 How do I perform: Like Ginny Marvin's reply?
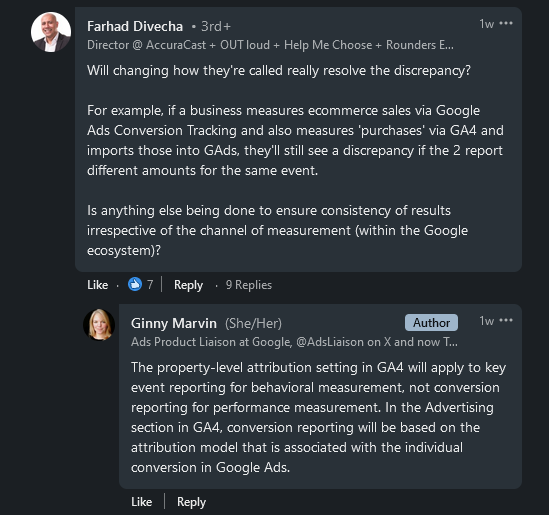click(141, 502)
